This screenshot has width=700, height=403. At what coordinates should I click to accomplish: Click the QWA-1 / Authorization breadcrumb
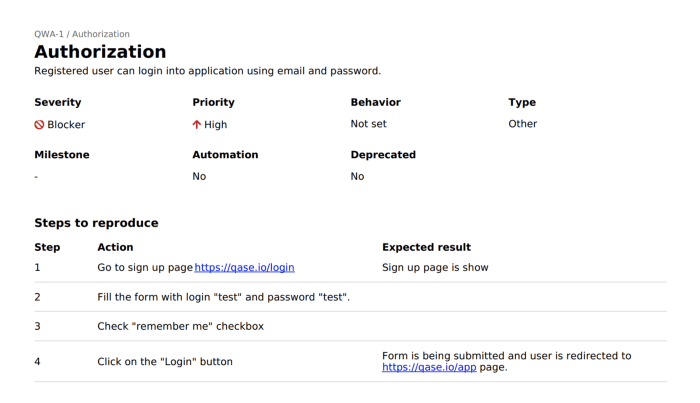point(82,34)
